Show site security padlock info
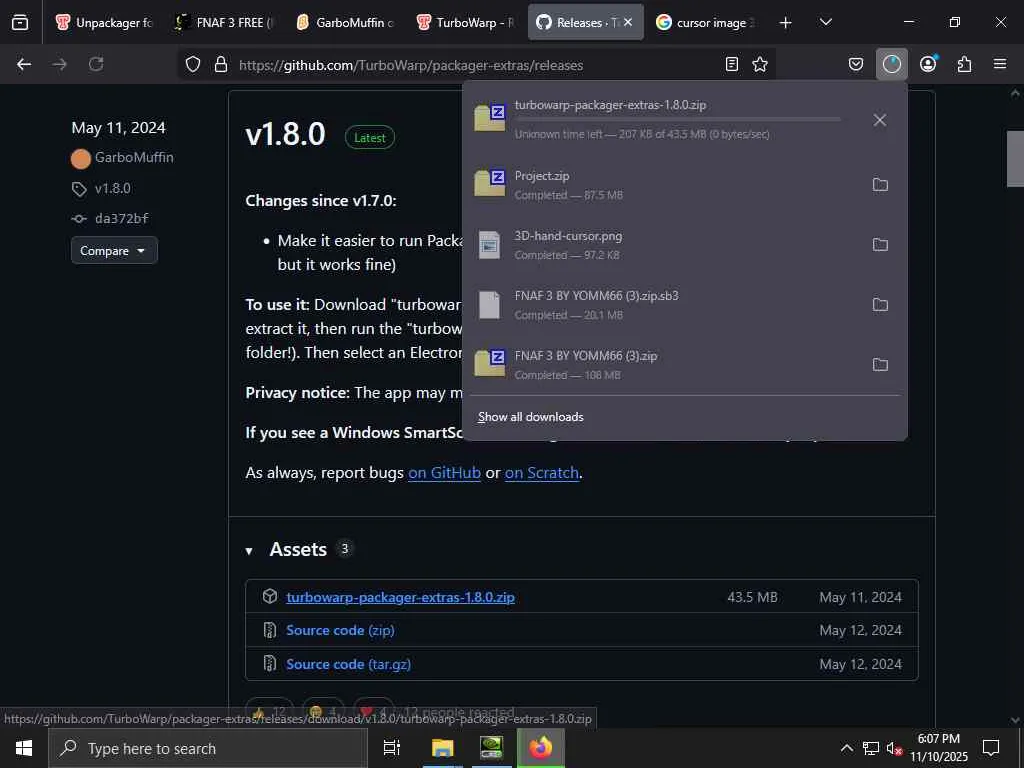This screenshot has width=1024, height=768. (x=221, y=64)
